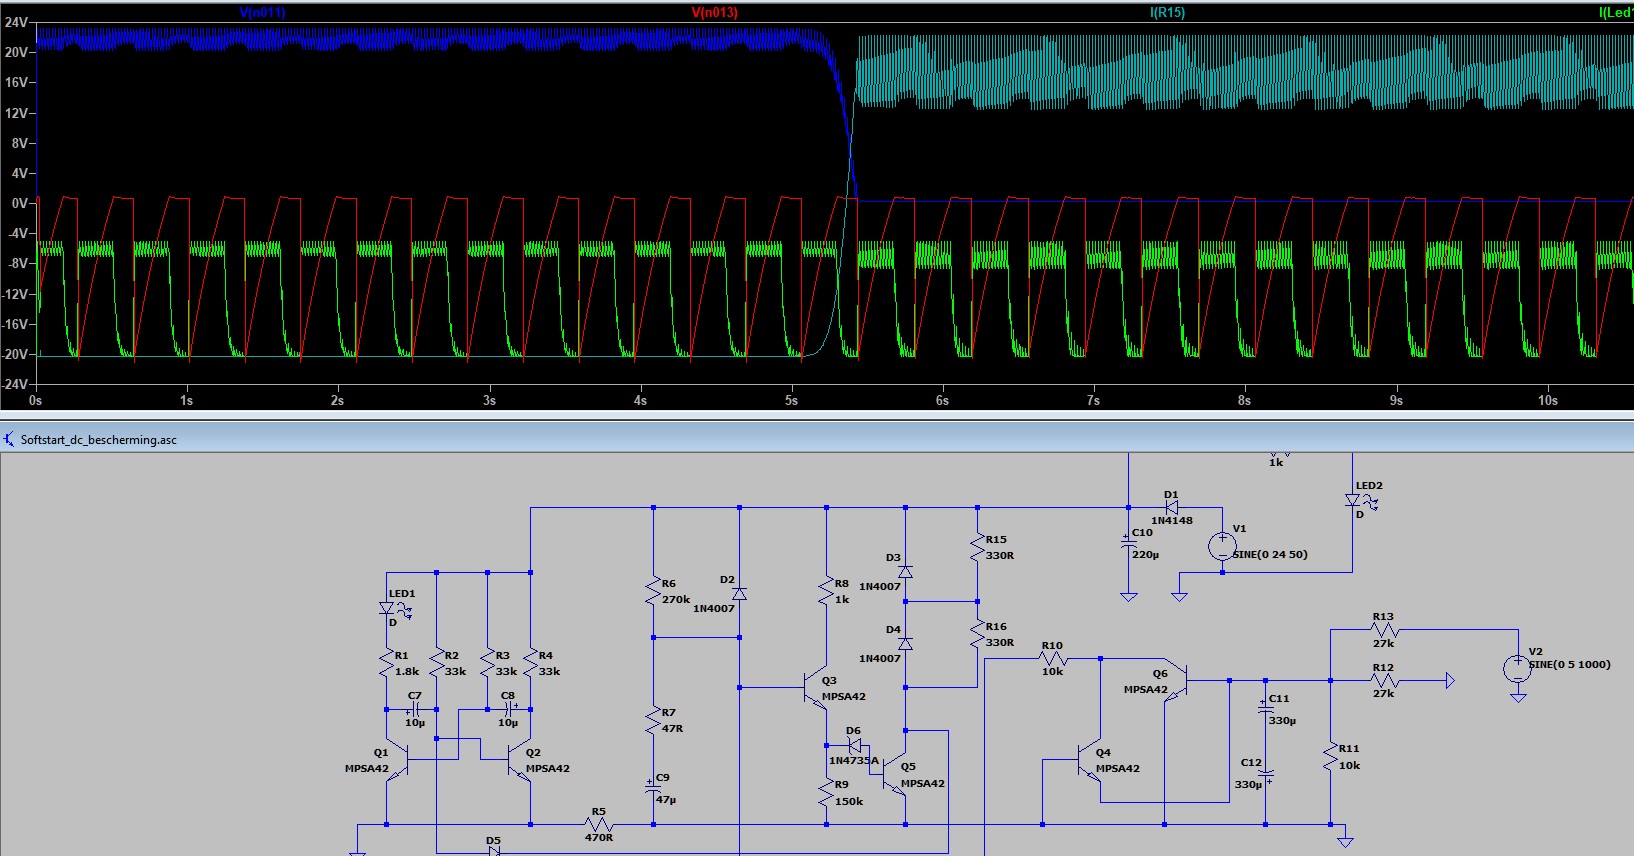Screen dimensions: 1634x856
Task: Click the V(n011) blue trace label
Action: [x=262, y=13]
